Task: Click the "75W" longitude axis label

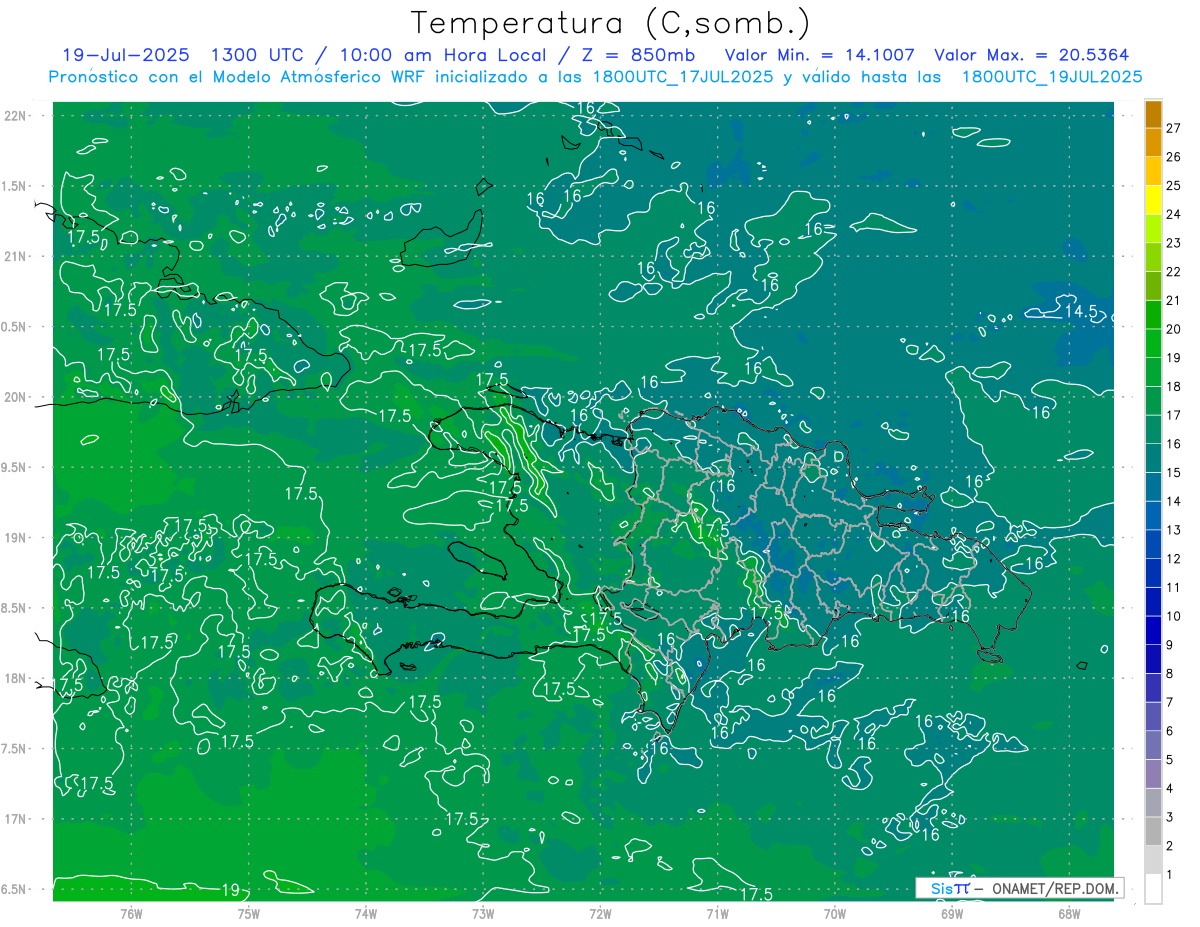Action: click(249, 914)
